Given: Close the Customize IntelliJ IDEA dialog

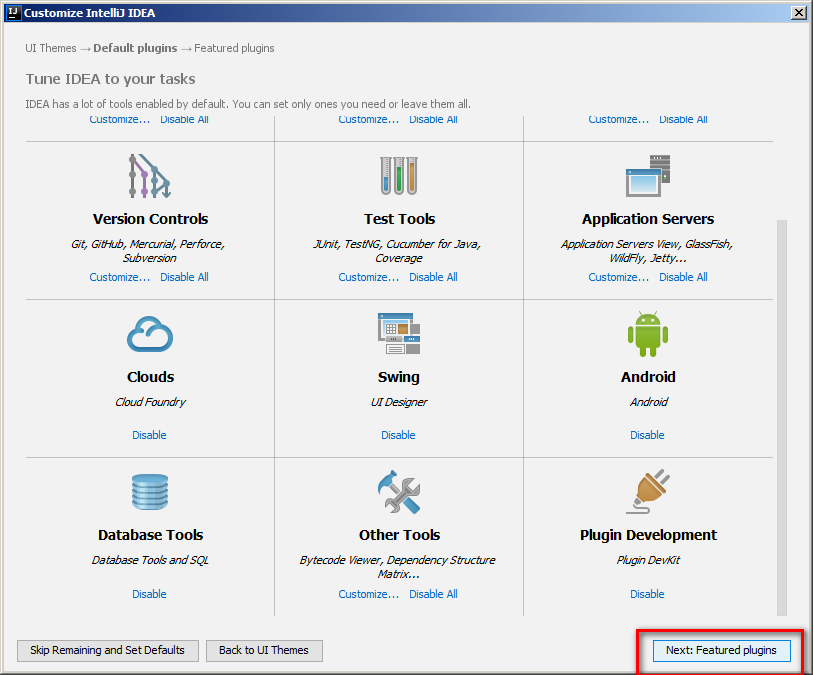Looking at the screenshot, I should pos(798,13).
